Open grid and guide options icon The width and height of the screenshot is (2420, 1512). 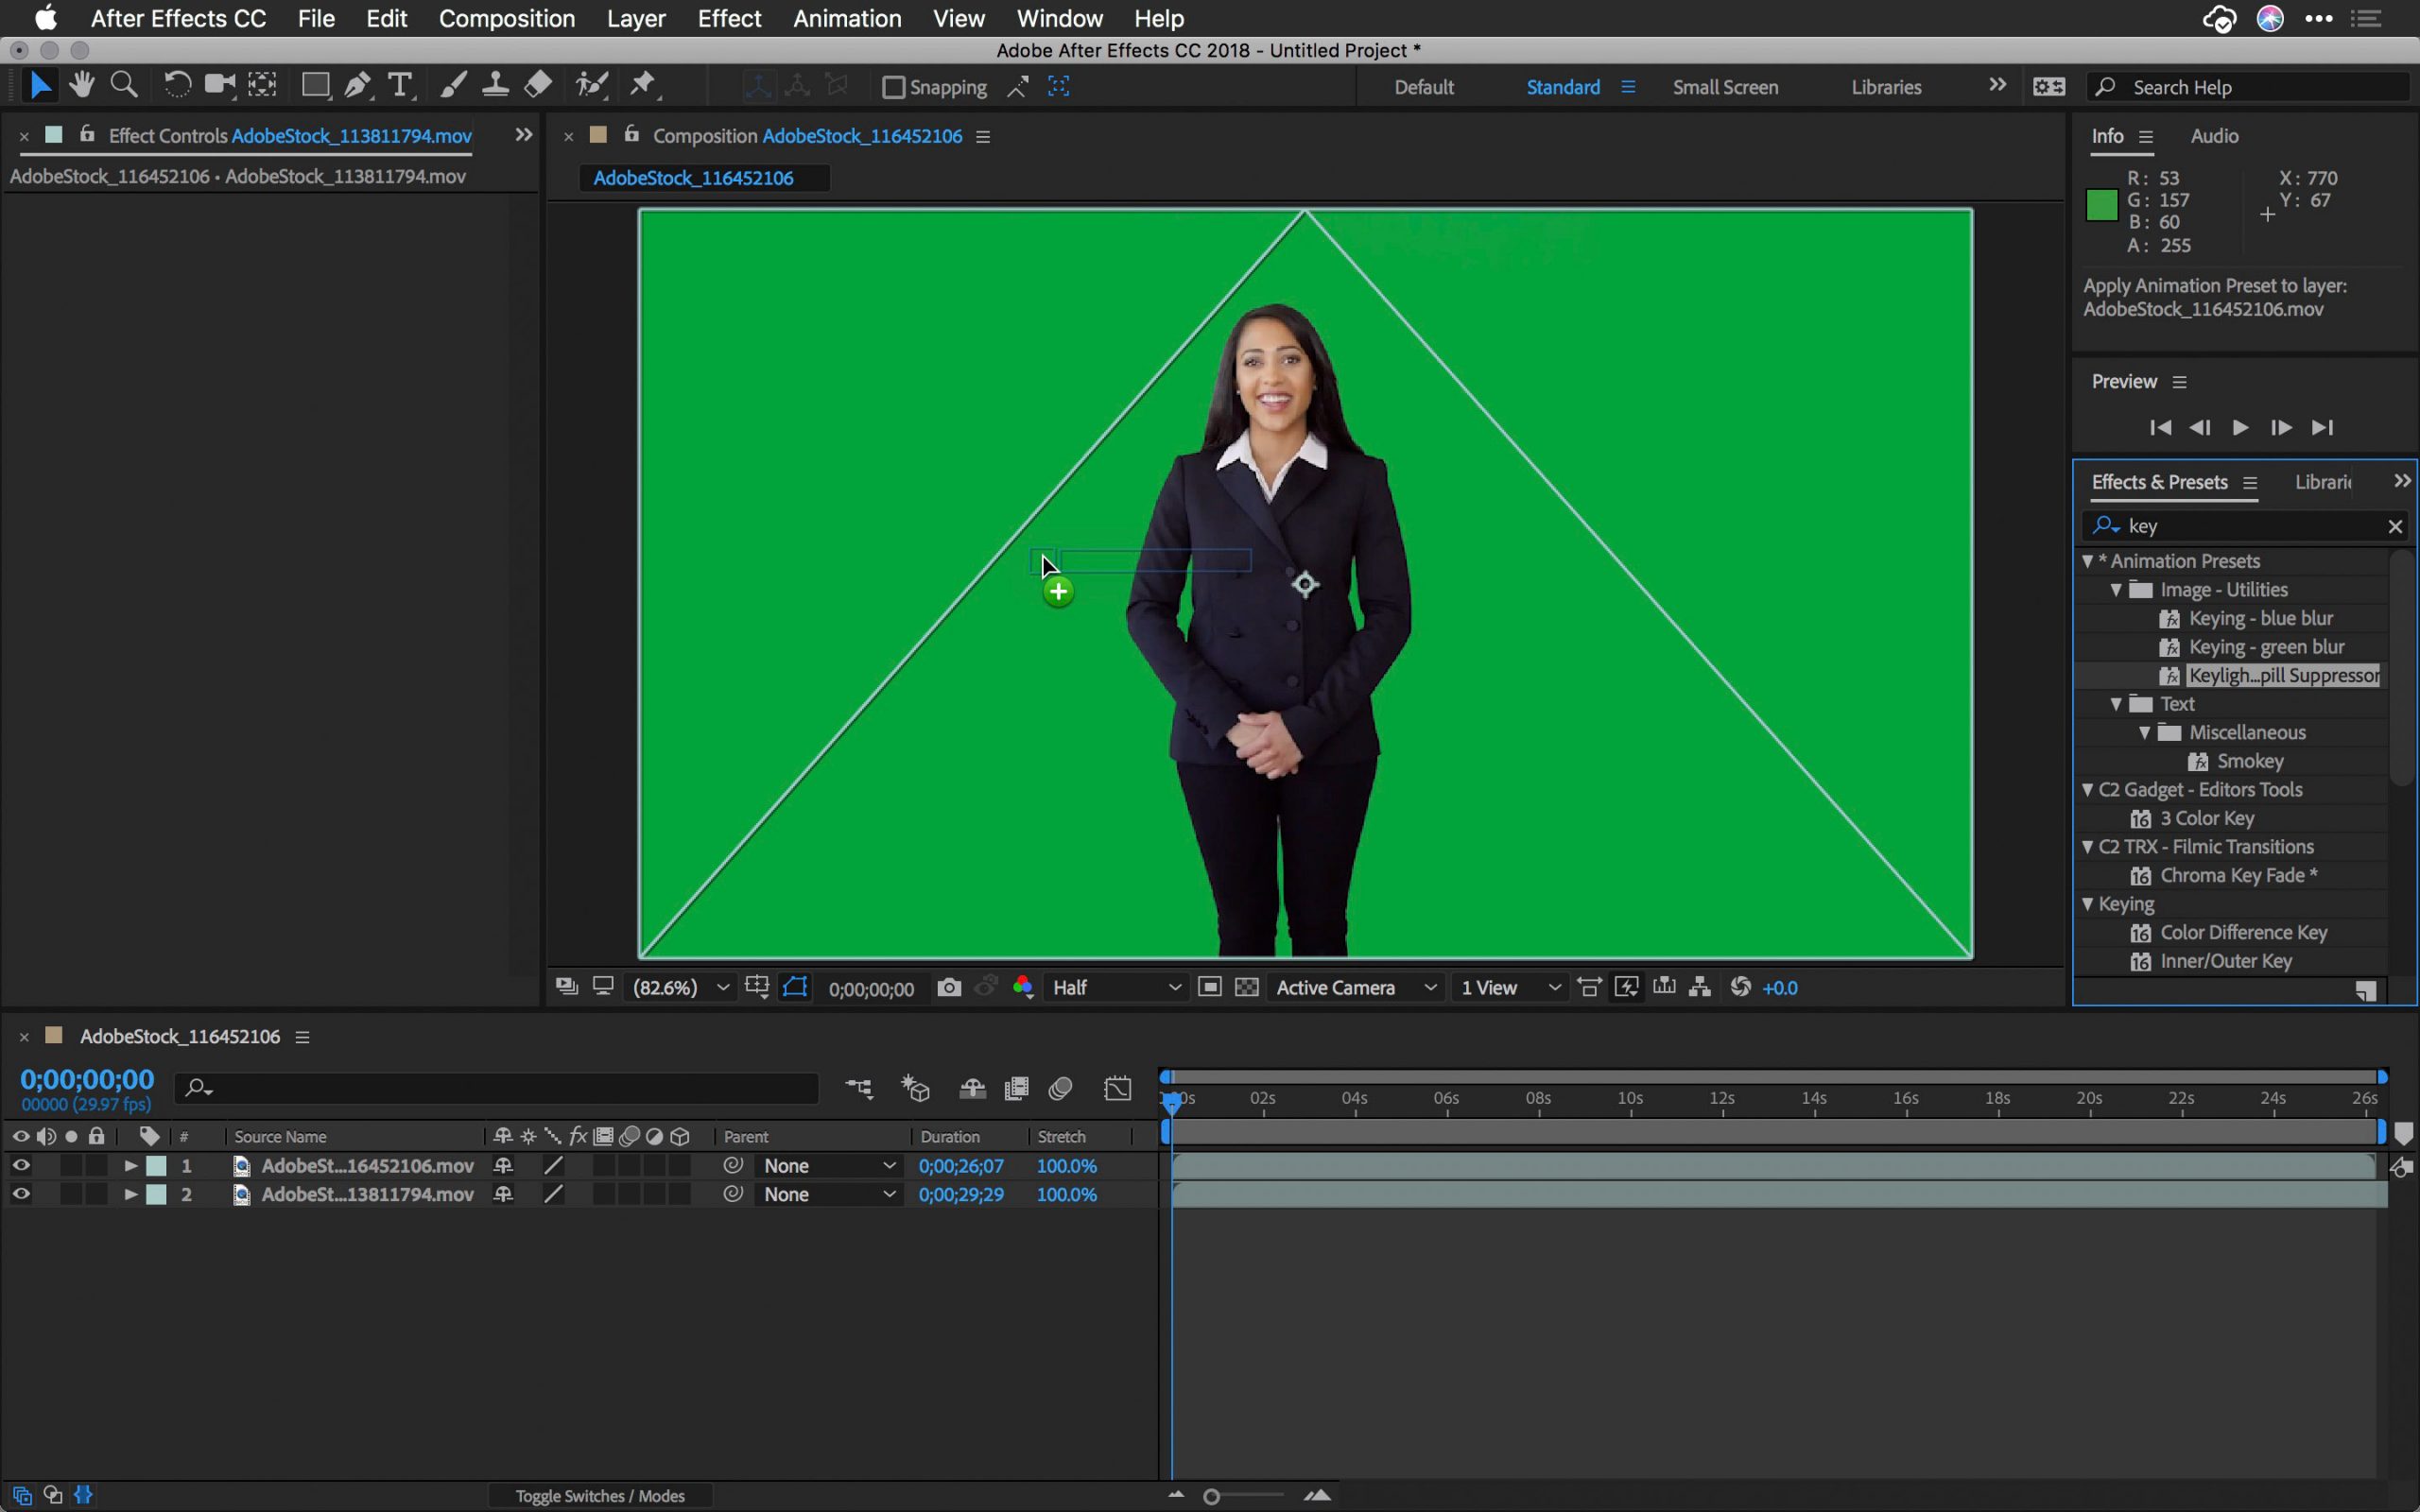click(757, 988)
